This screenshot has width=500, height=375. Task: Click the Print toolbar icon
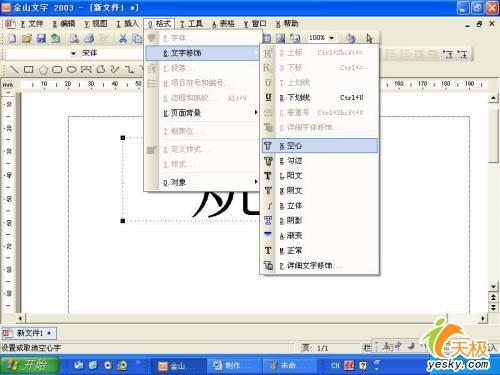(89, 38)
